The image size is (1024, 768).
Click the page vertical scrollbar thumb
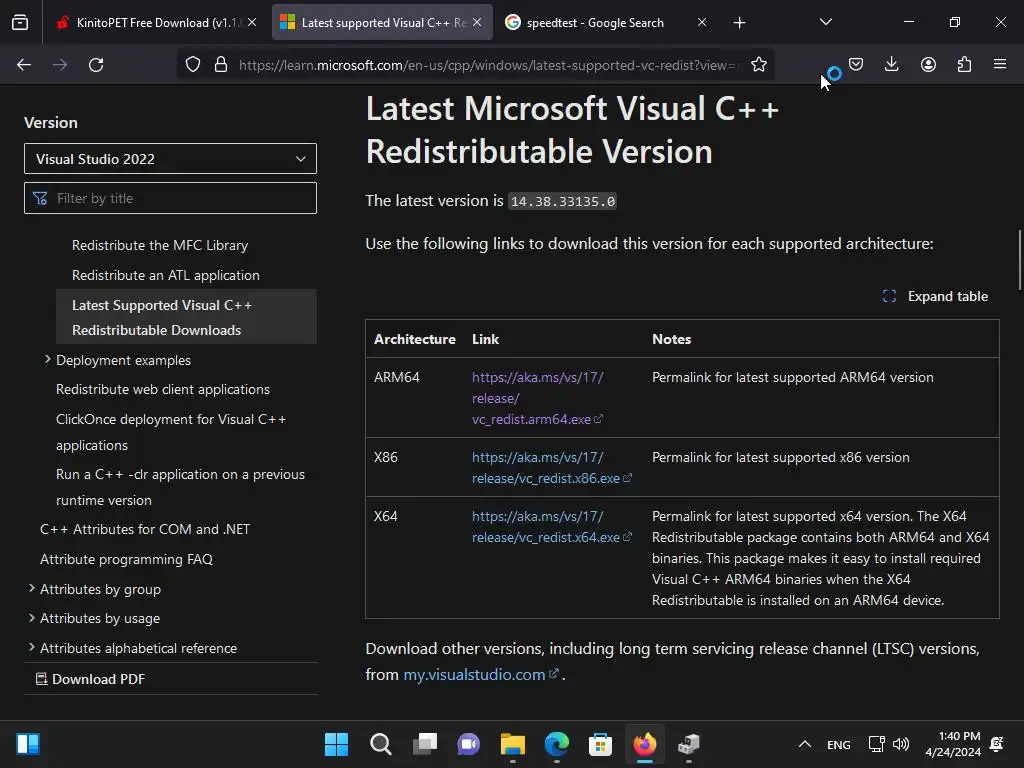(x=1020, y=260)
